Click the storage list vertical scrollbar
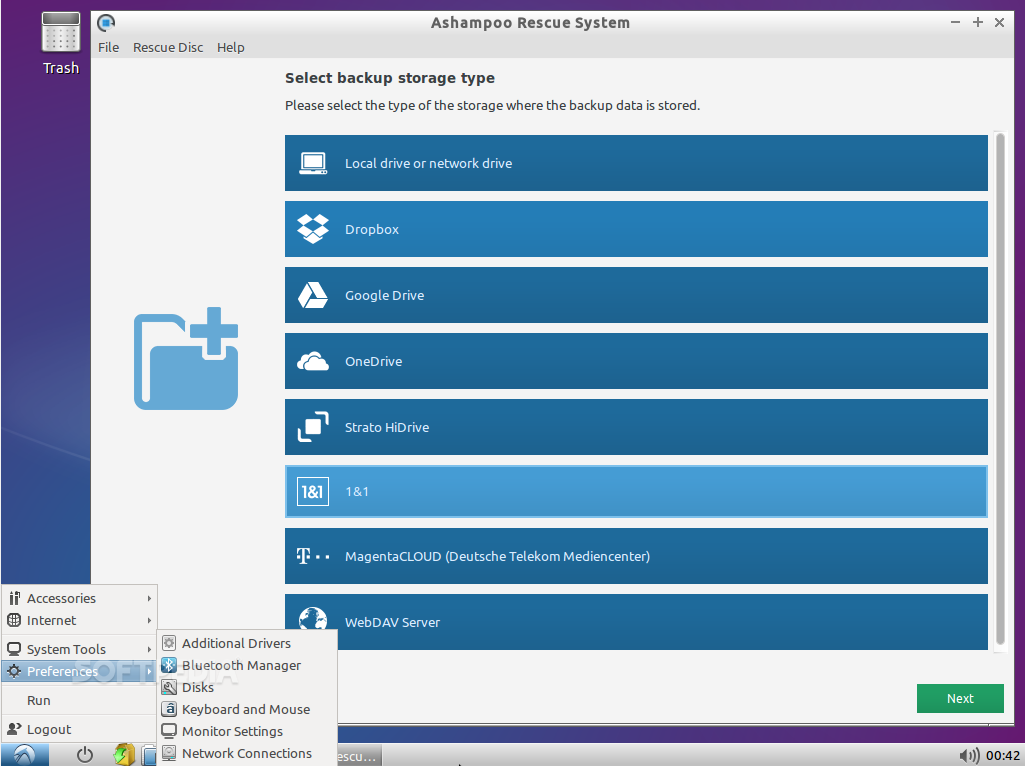This screenshot has height=766, width=1025. click(x=1000, y=390)
